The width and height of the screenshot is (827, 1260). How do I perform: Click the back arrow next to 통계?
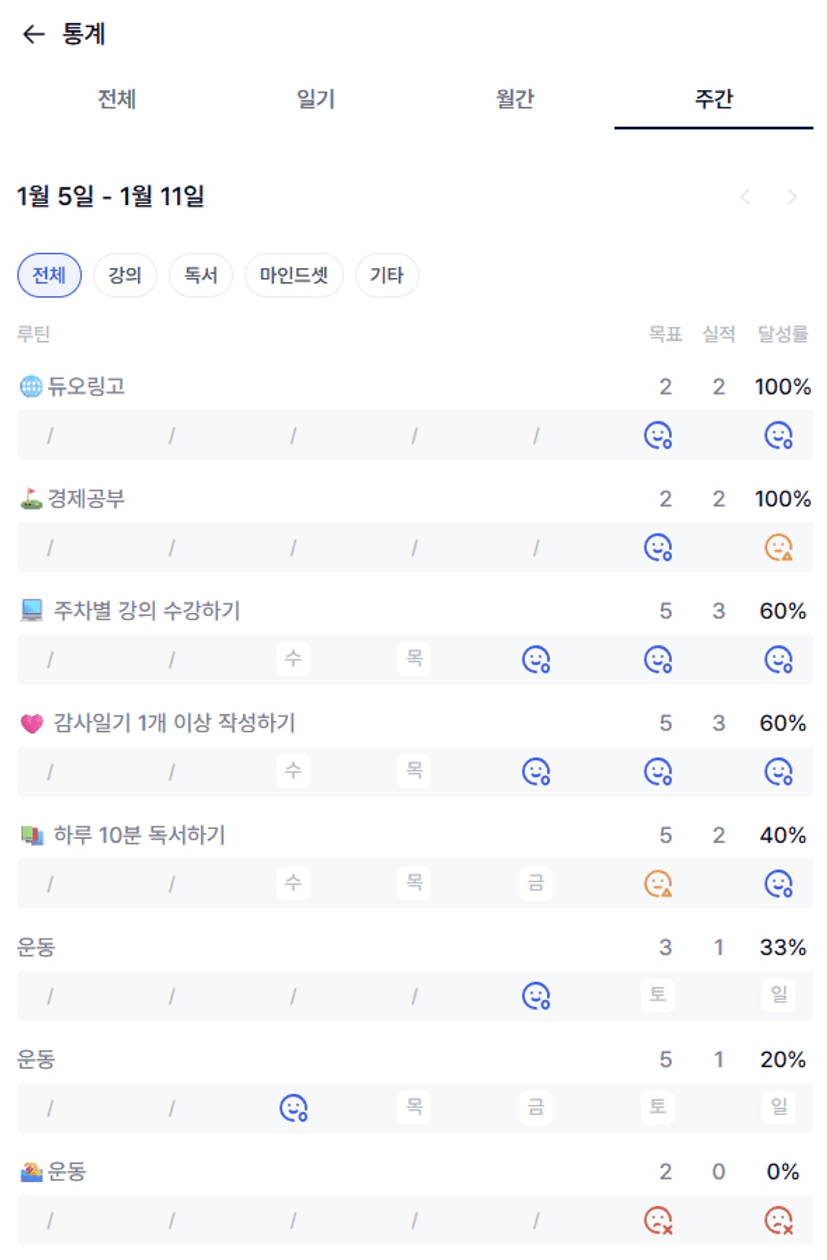point(34,35)
